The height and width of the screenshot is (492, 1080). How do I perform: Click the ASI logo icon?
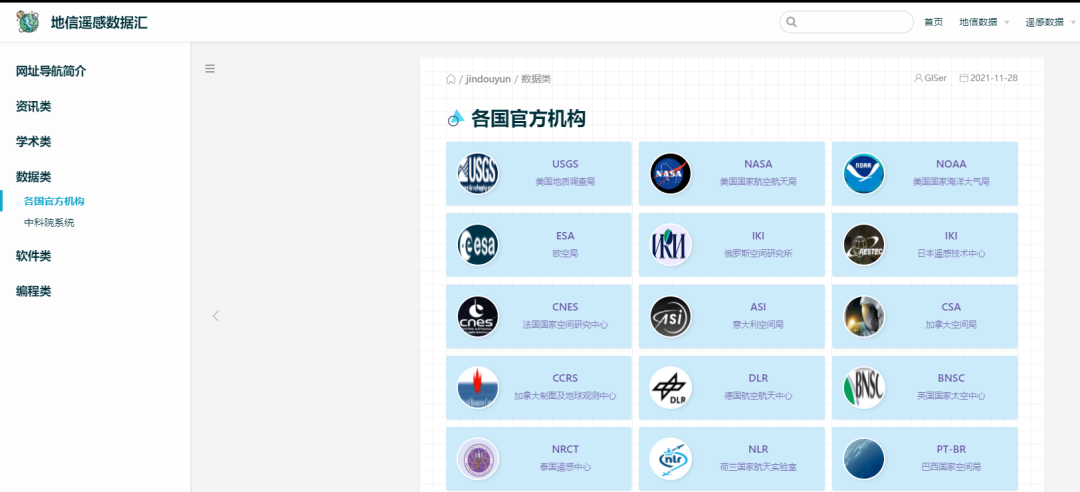671,316
